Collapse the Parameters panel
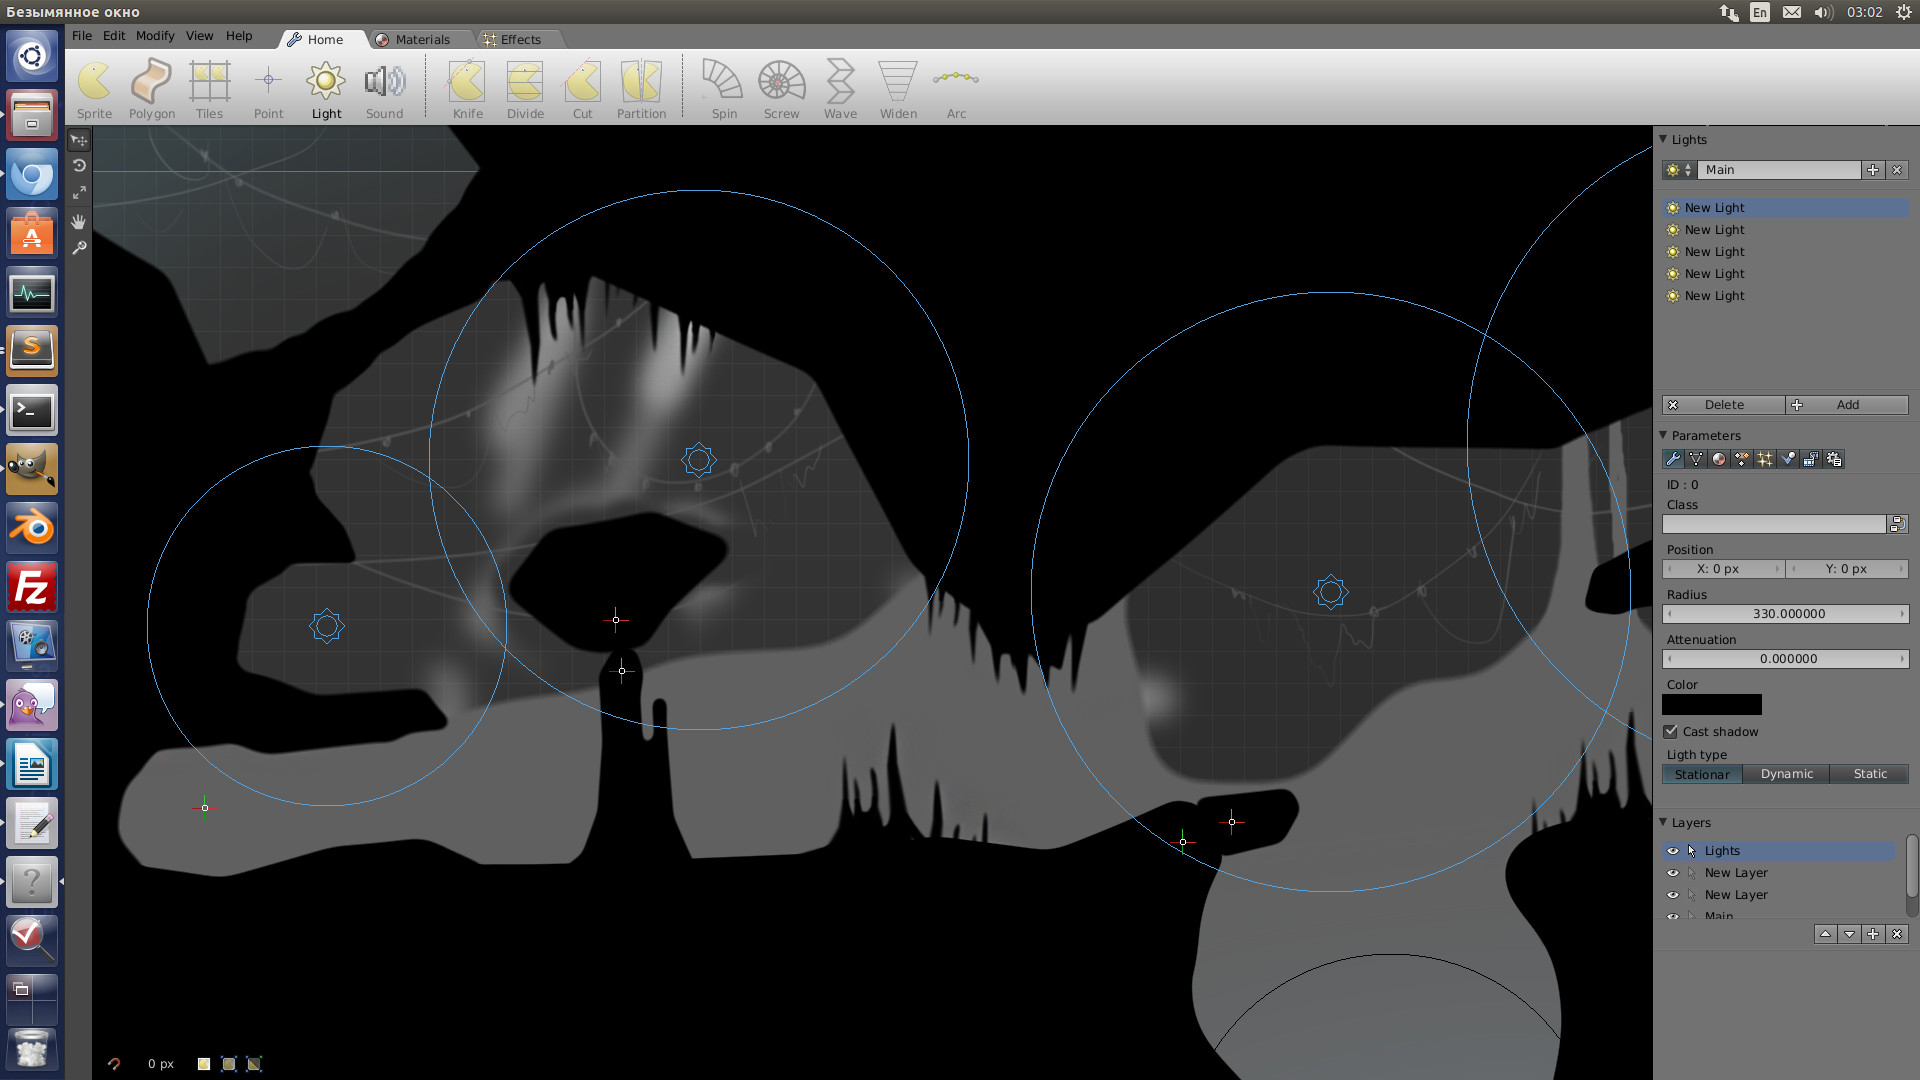Image resolution: width=1920 pixels, height=1080 pixels. [x=1664, y=435]
